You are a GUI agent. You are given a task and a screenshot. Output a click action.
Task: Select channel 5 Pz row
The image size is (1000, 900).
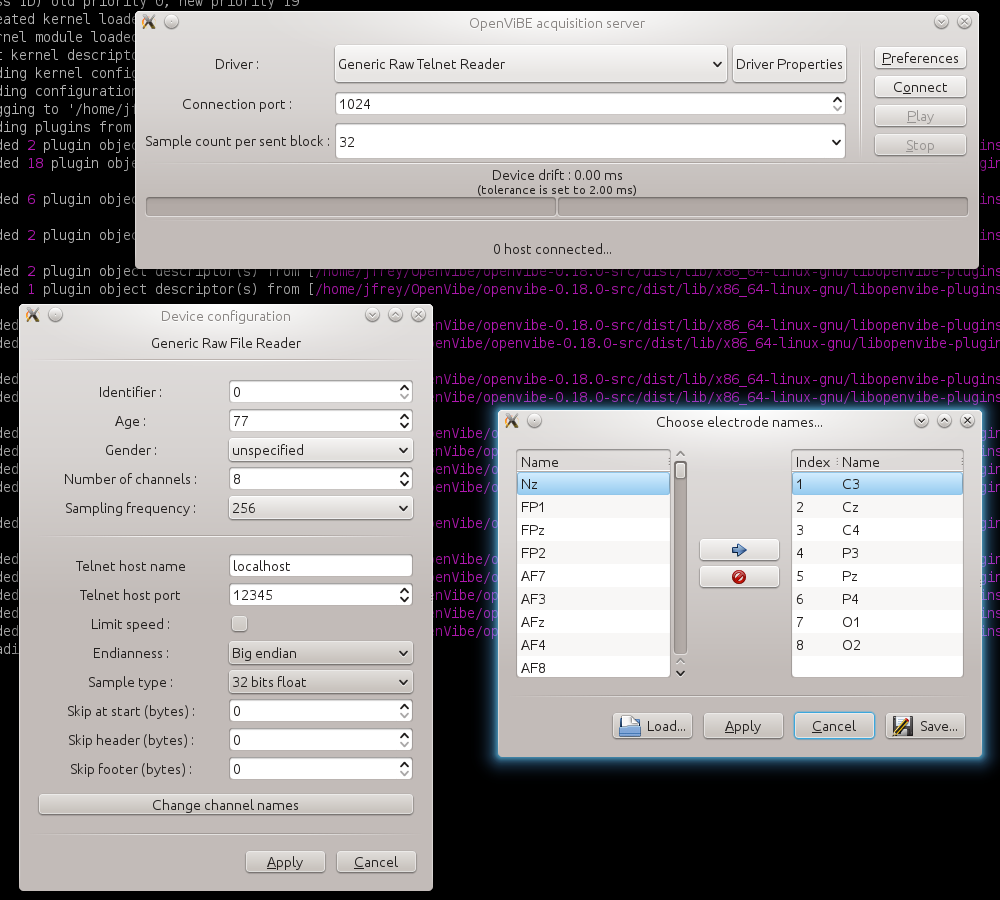tap(877, 576)
